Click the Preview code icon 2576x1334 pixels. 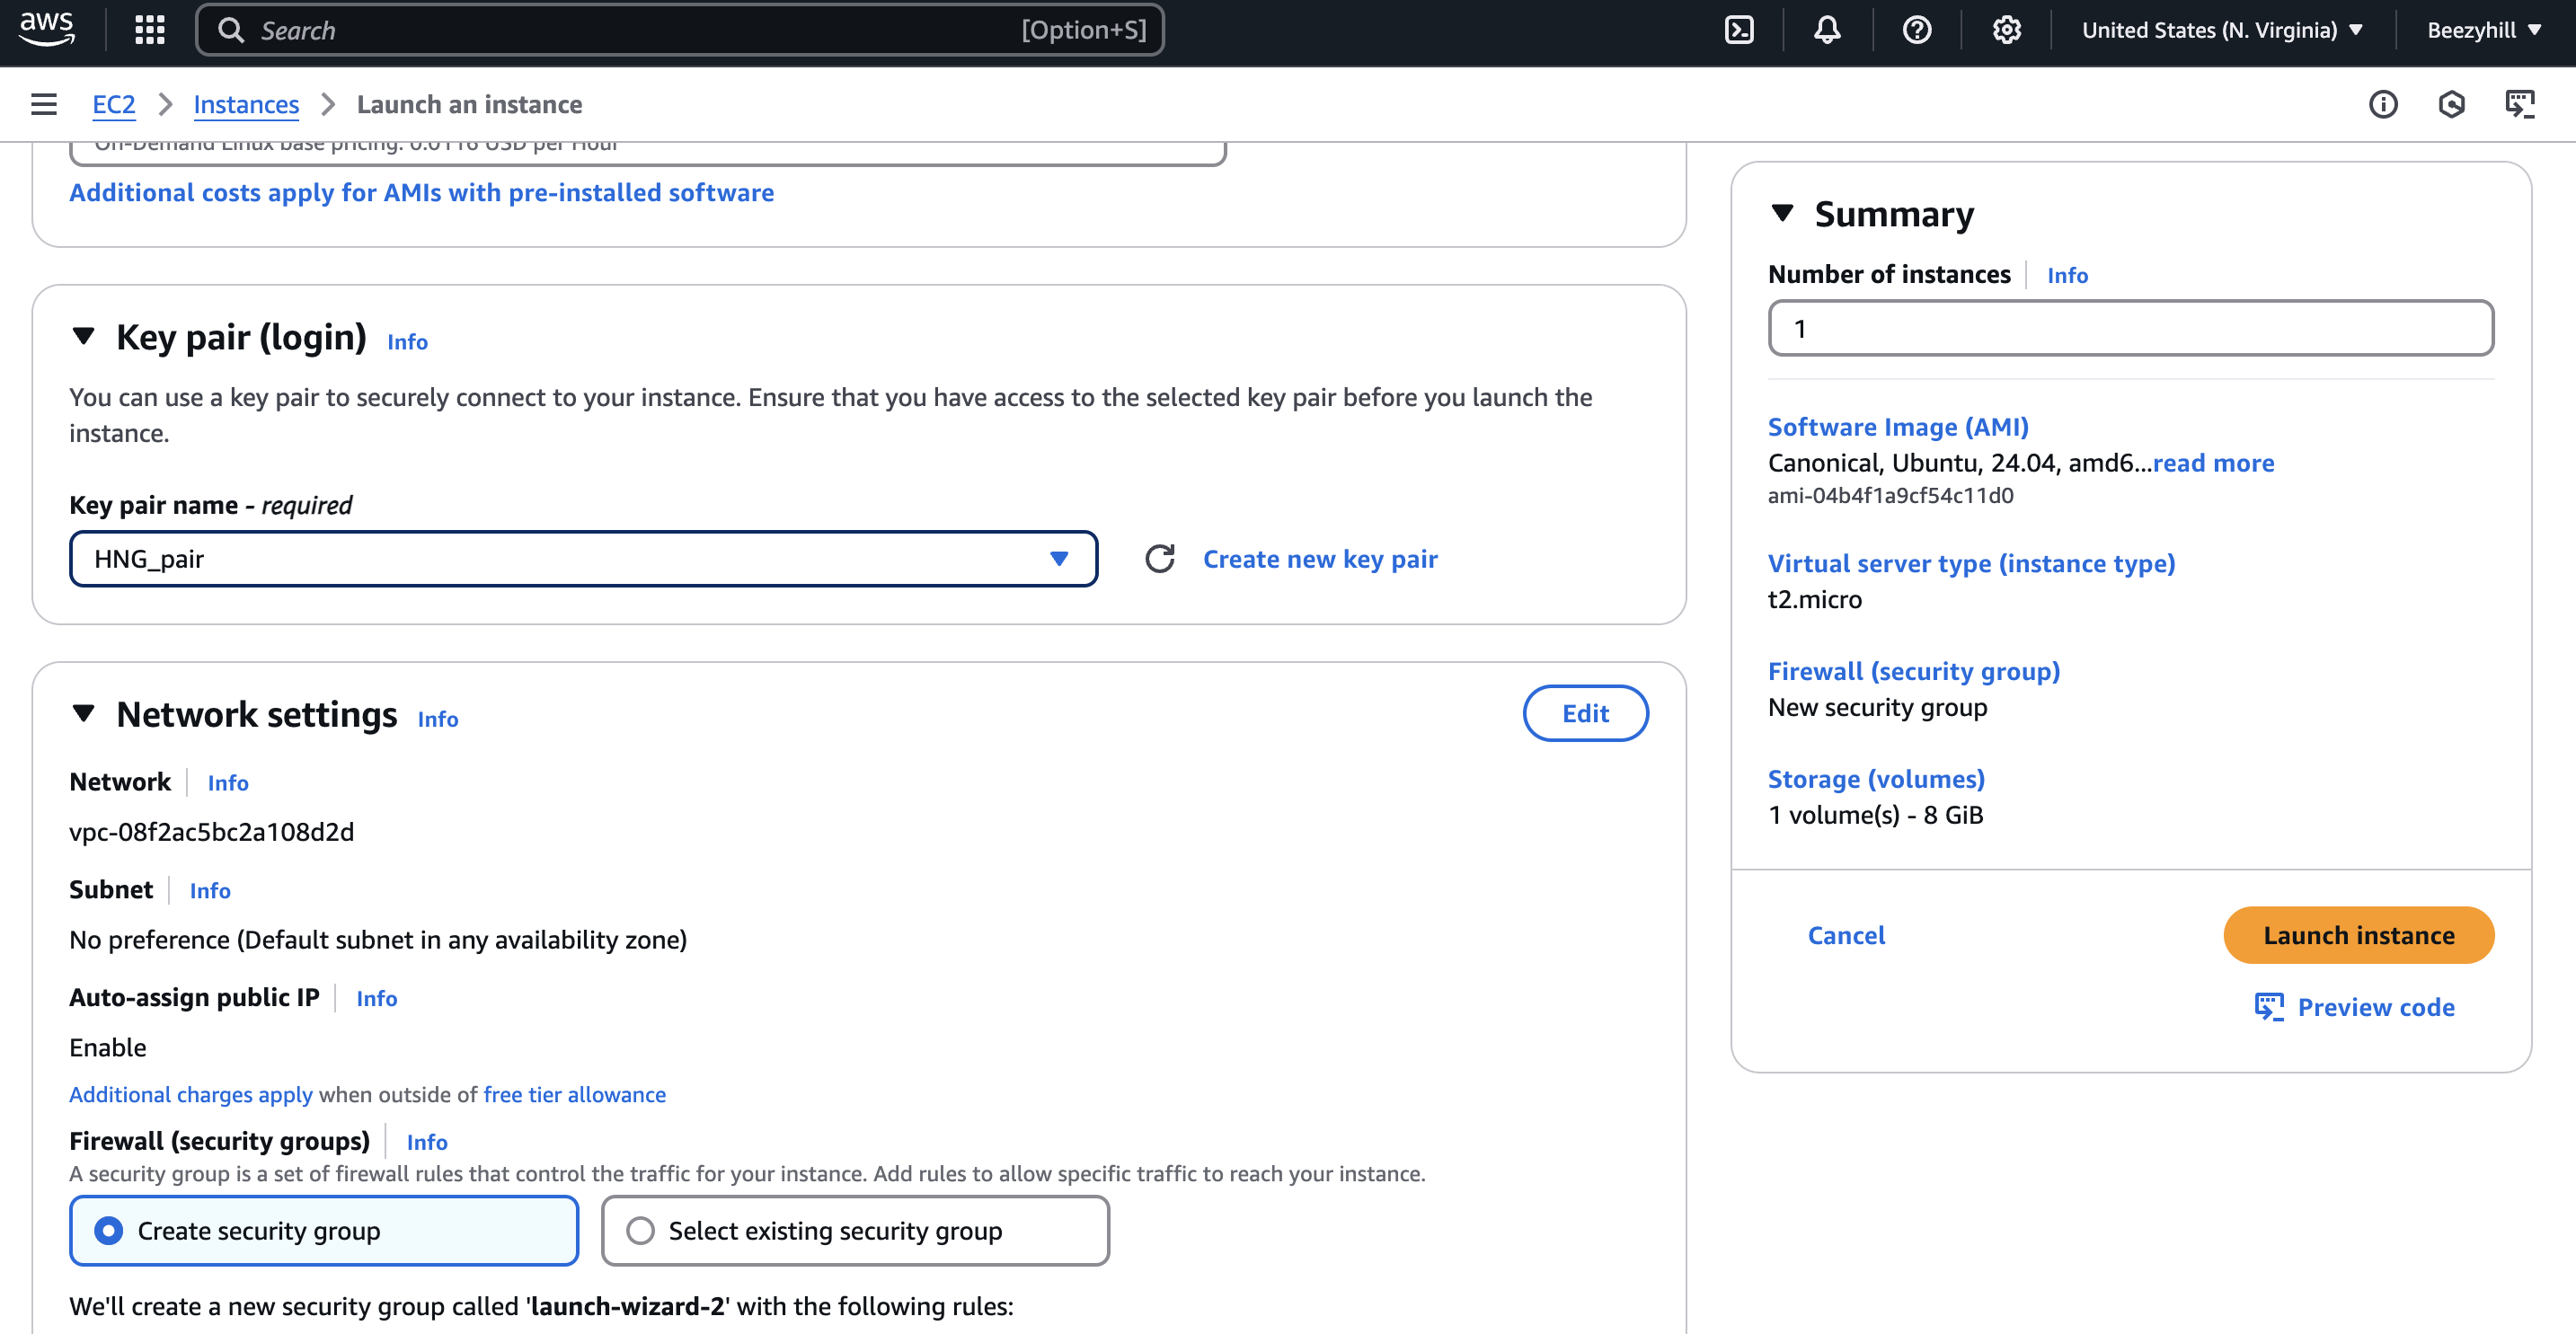coord(2268,1007)
